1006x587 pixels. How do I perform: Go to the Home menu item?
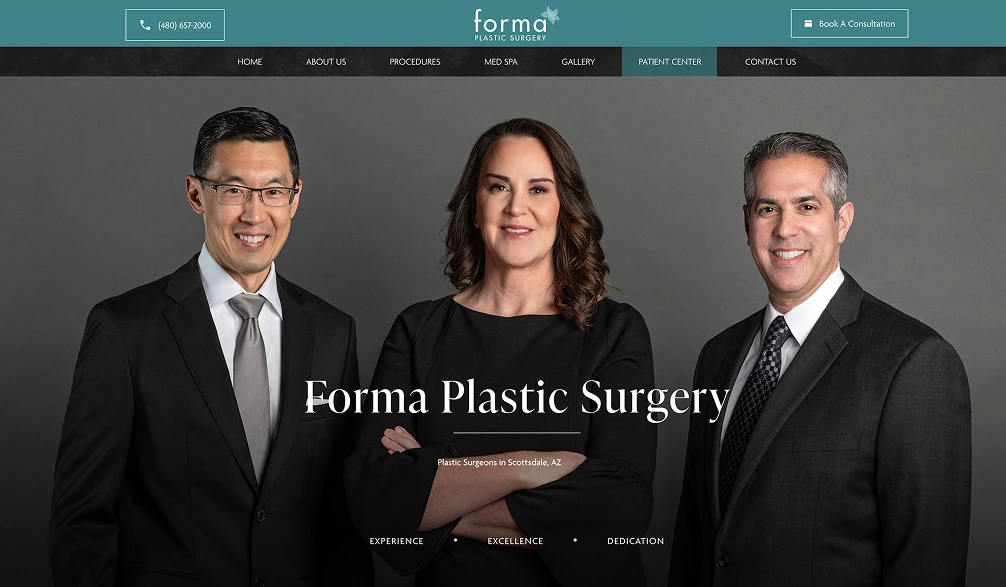coord(250,62)
